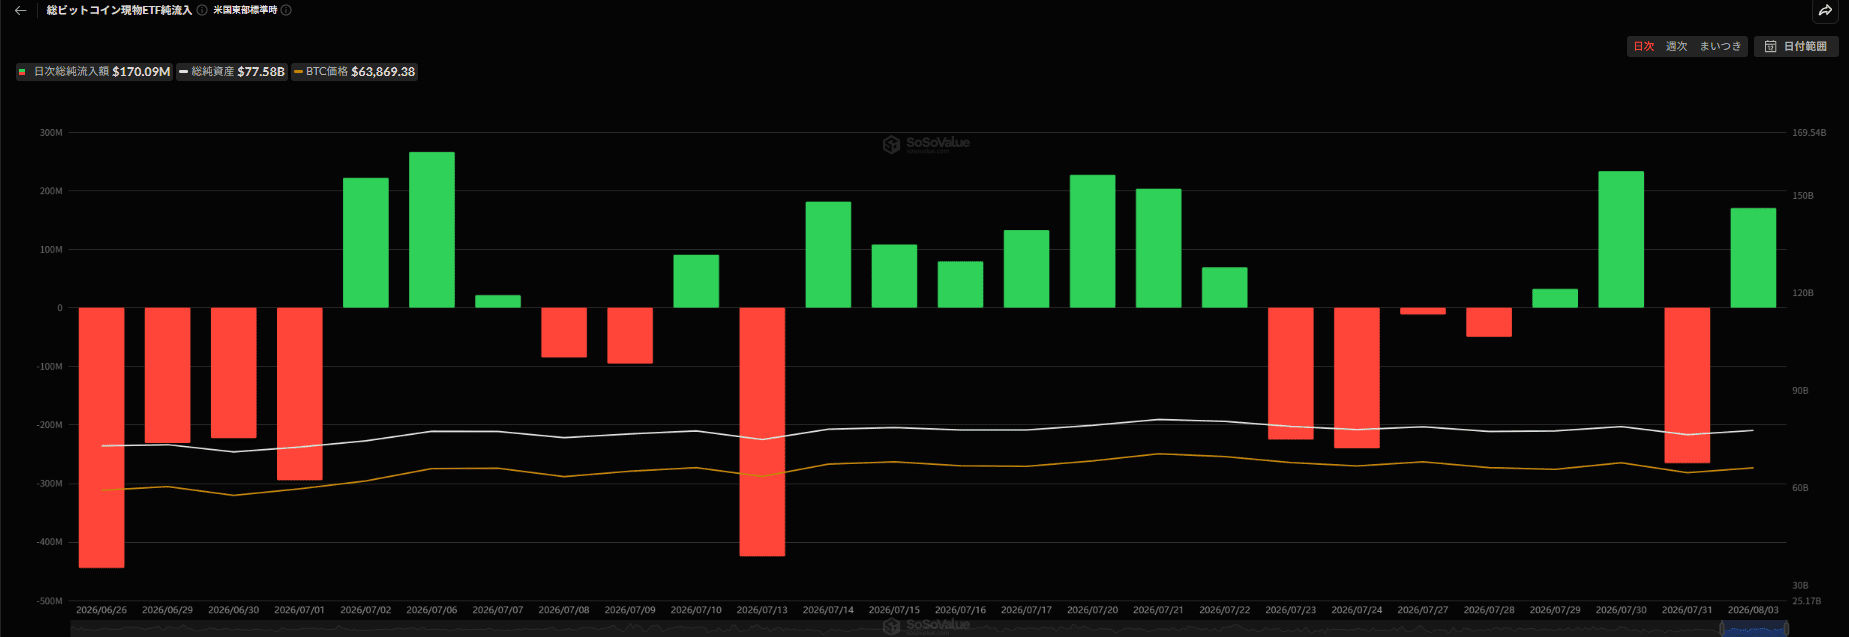Click the red bar for 2026/06/29
The width and height of the screenshot is (1849, 637).
(167, 375)
